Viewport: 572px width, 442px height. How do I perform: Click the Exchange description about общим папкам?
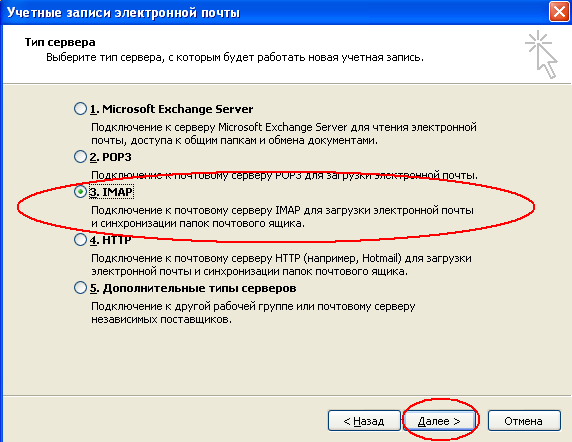(x=284, y=133)
